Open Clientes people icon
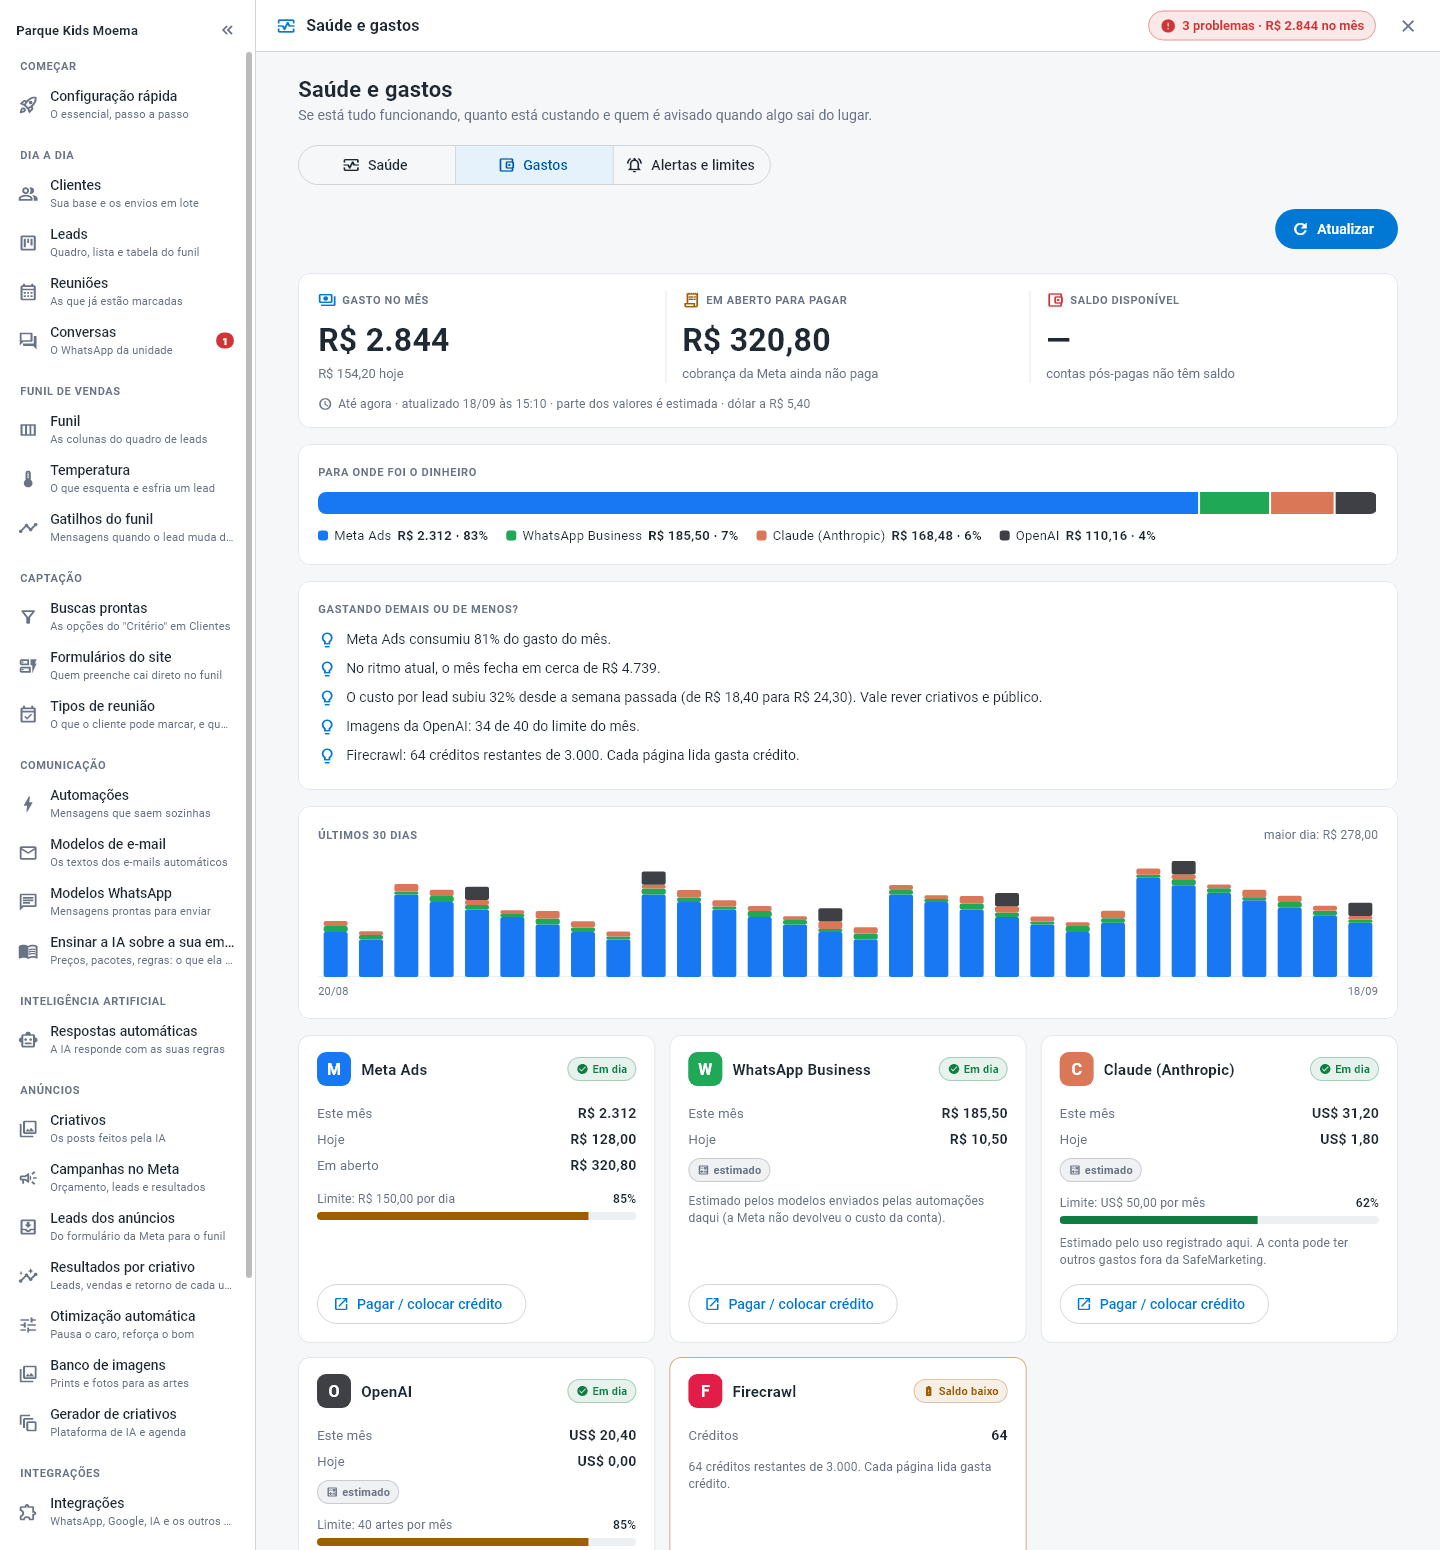Viewport: 1440px width, 1550px height. coord(28,194)
